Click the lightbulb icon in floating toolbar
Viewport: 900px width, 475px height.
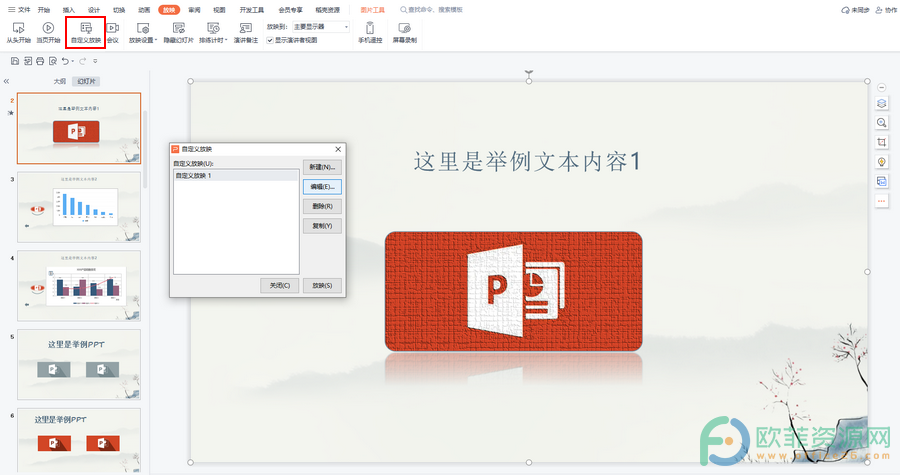[882, 162]
